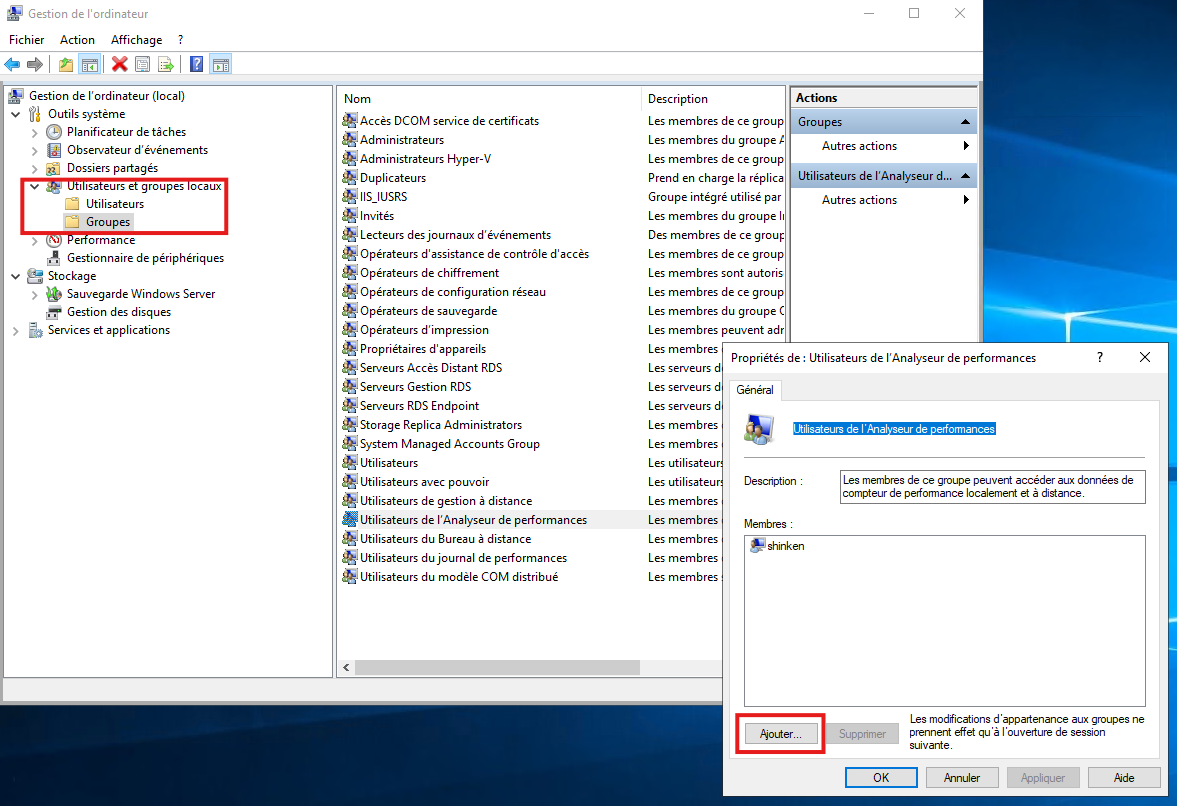Expand the Services et applications node
The width and height of the screenshot is (1177, 806).
click(x=16, y=330)
